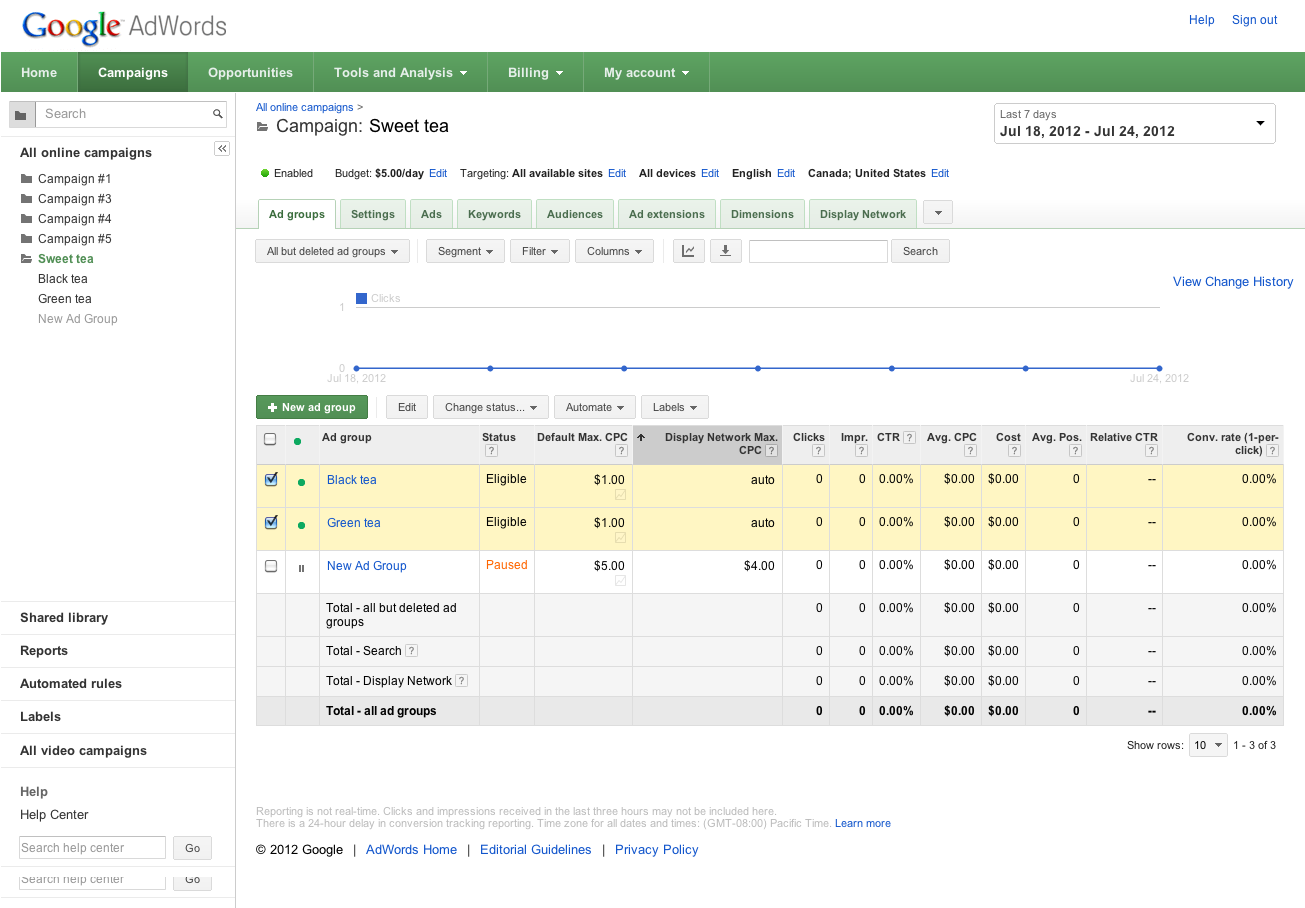Viewport: 1305px width, 908px height.
Task: Open the help icon under the Avg. Pos. header
Action: [x=1075, y=451]
